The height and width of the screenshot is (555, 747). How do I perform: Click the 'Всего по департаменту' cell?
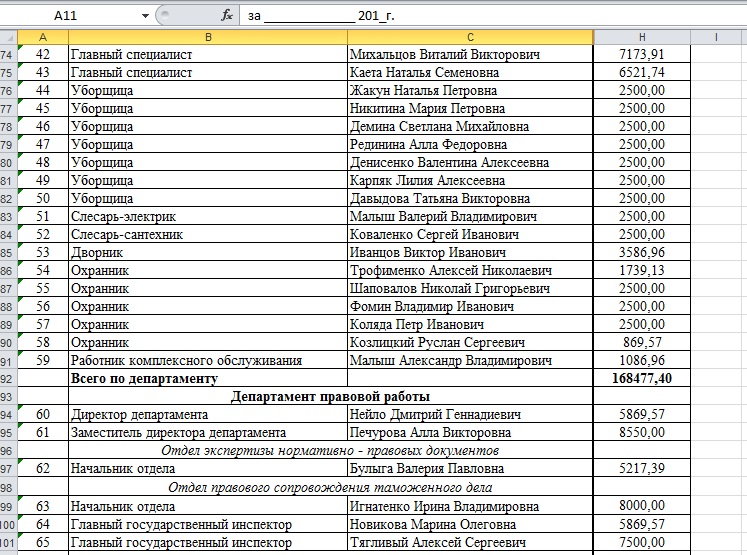207,379
